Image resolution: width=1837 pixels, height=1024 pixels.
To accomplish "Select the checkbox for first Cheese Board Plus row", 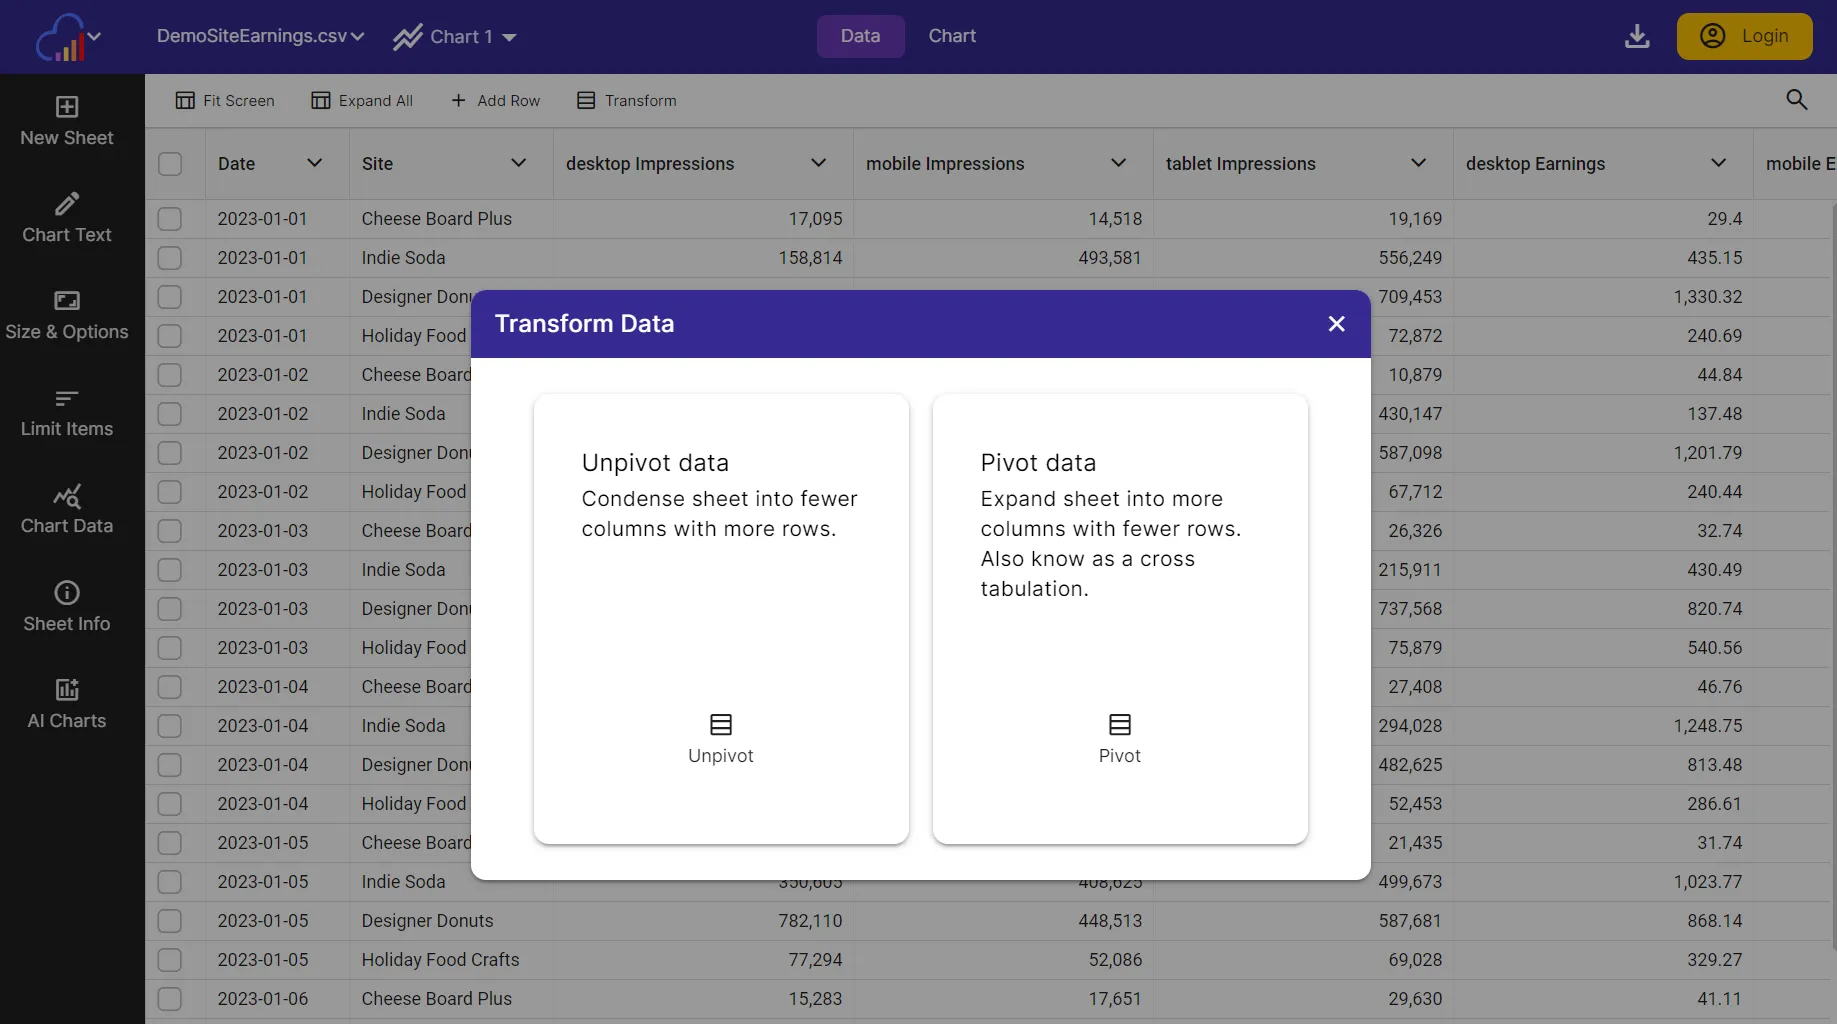I will (x=170, y=218).
